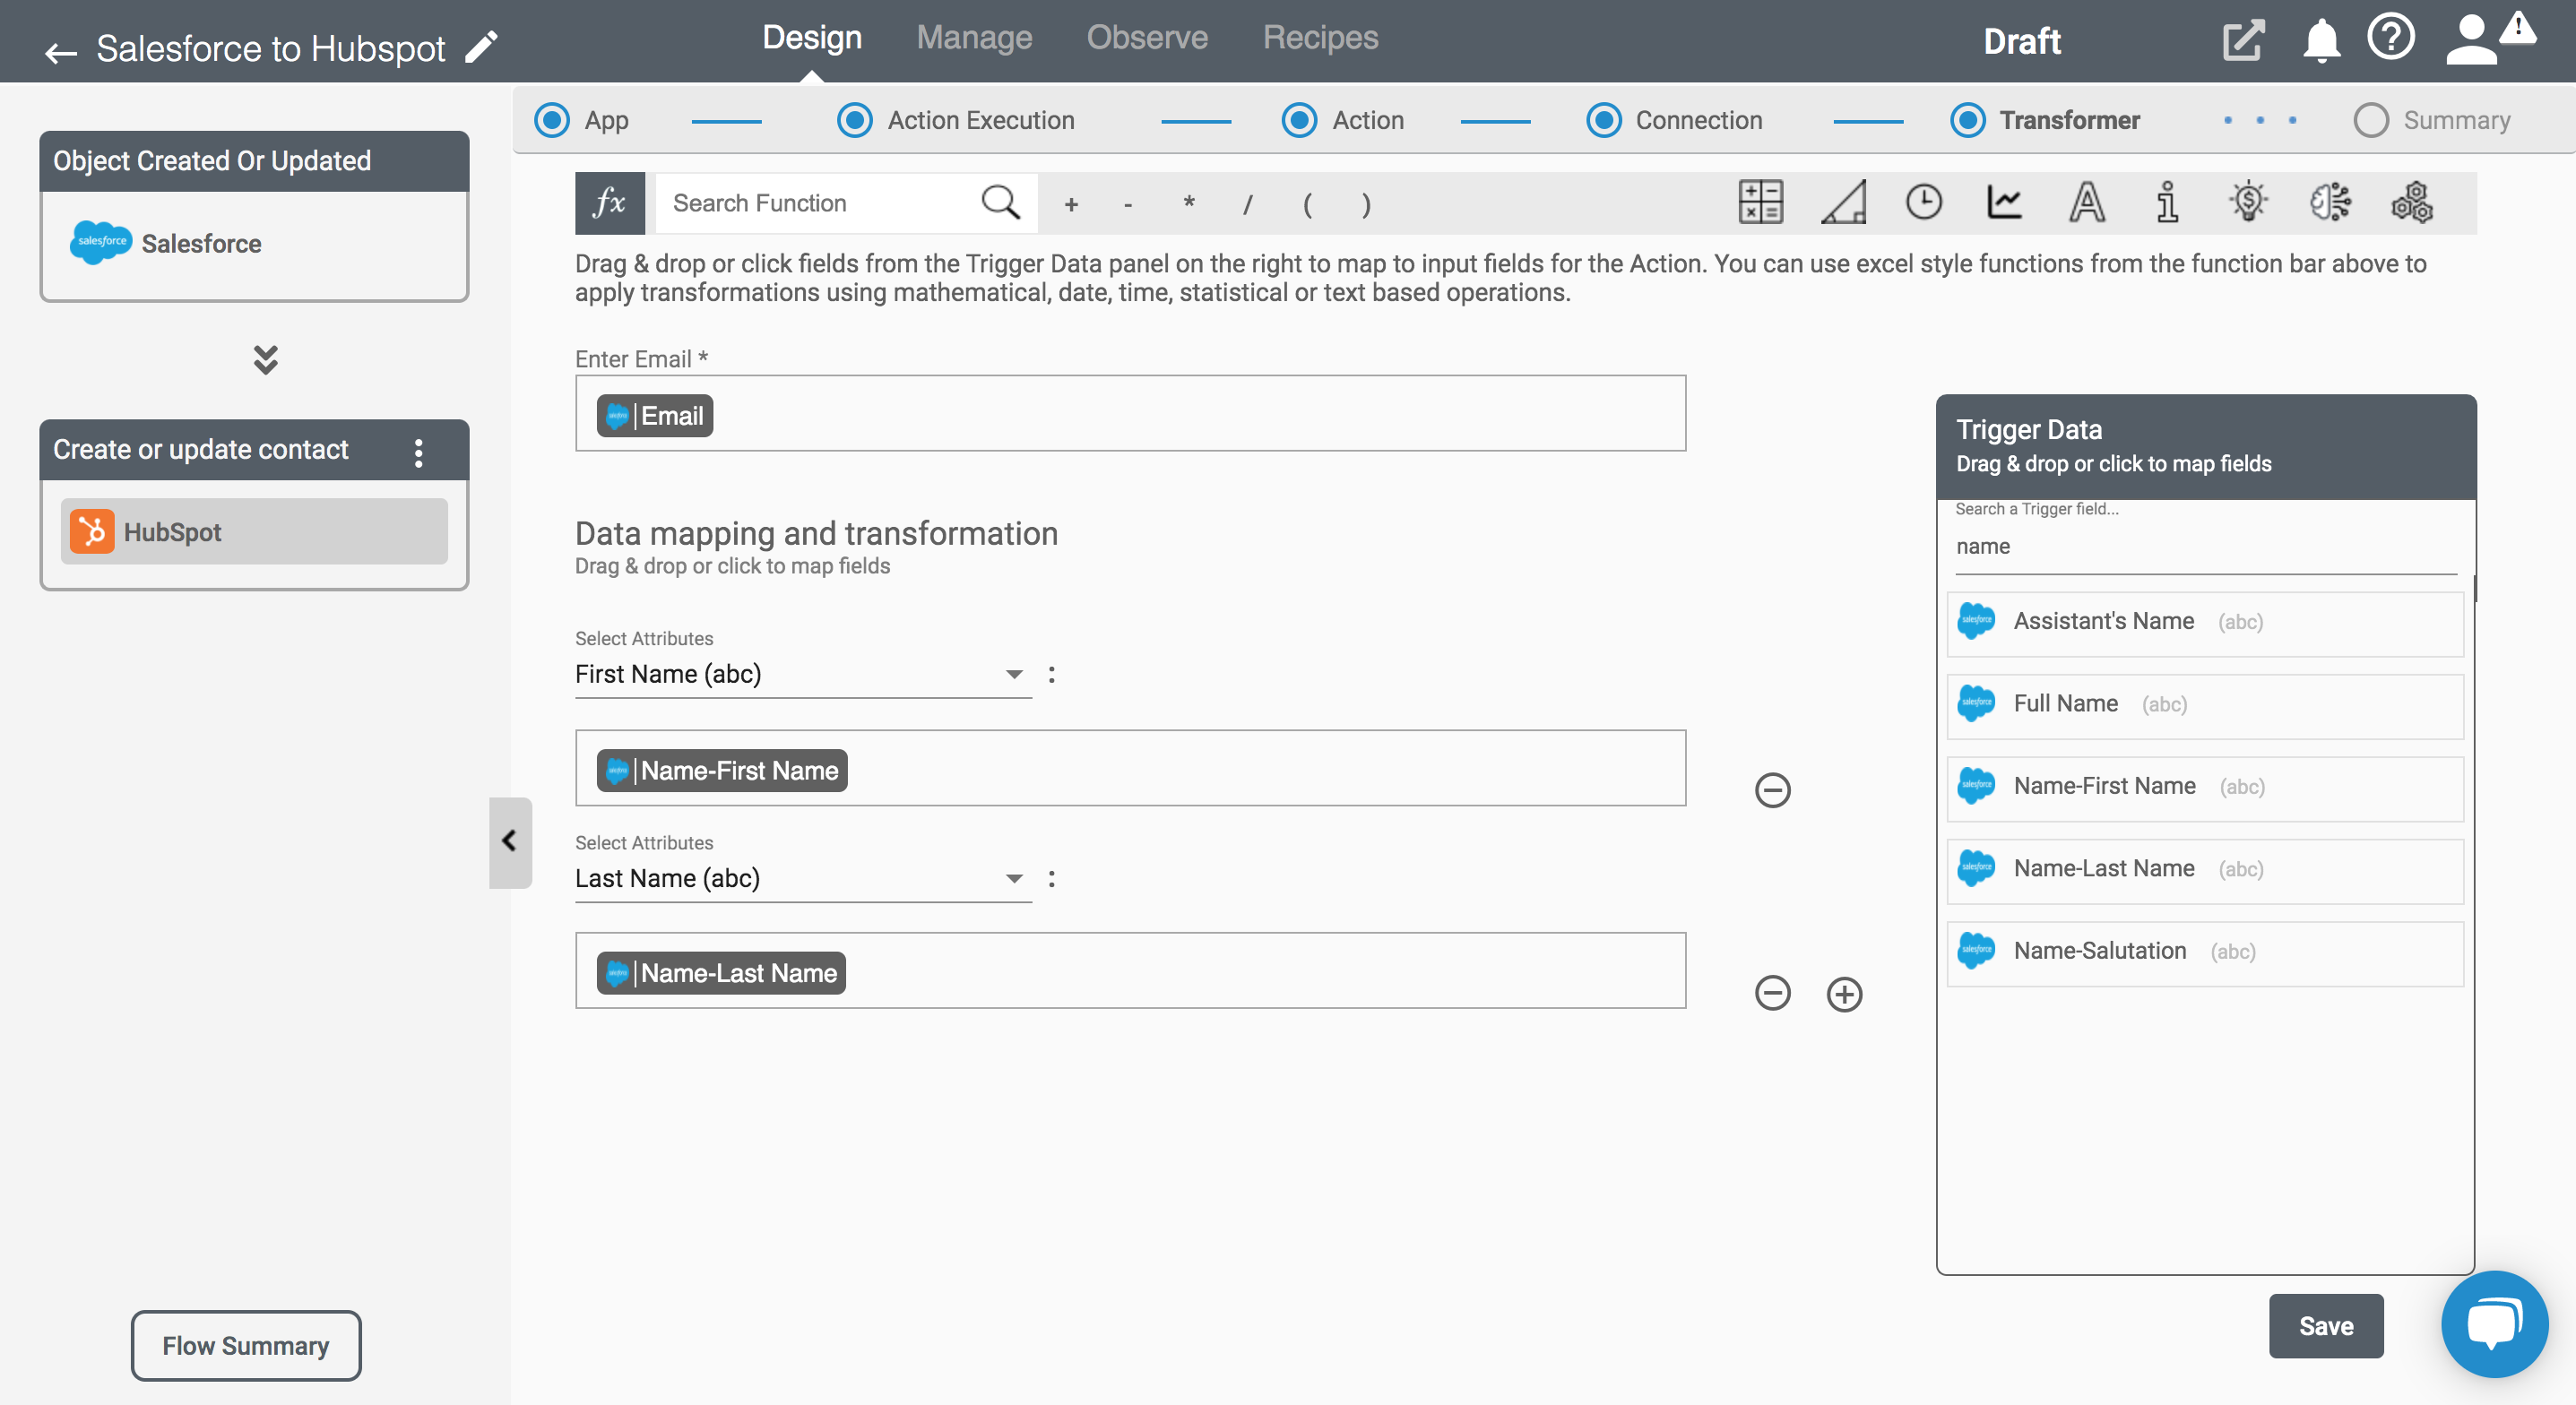This screenshot has height=1405, width=2576.
Task: Click the search magnifier in function bar
Action: tap(1000, 202)
